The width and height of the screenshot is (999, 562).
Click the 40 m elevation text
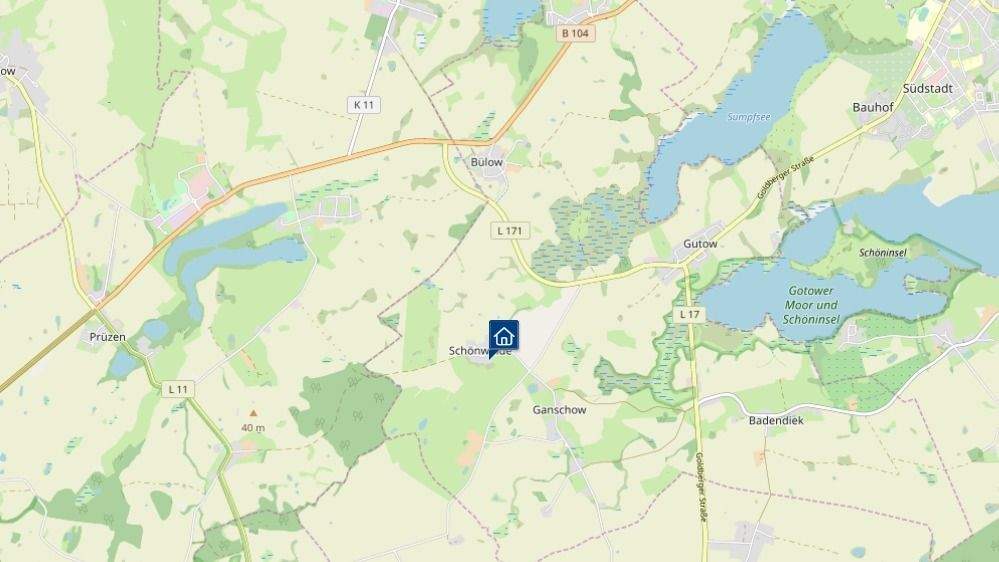[x=253, y=428]
